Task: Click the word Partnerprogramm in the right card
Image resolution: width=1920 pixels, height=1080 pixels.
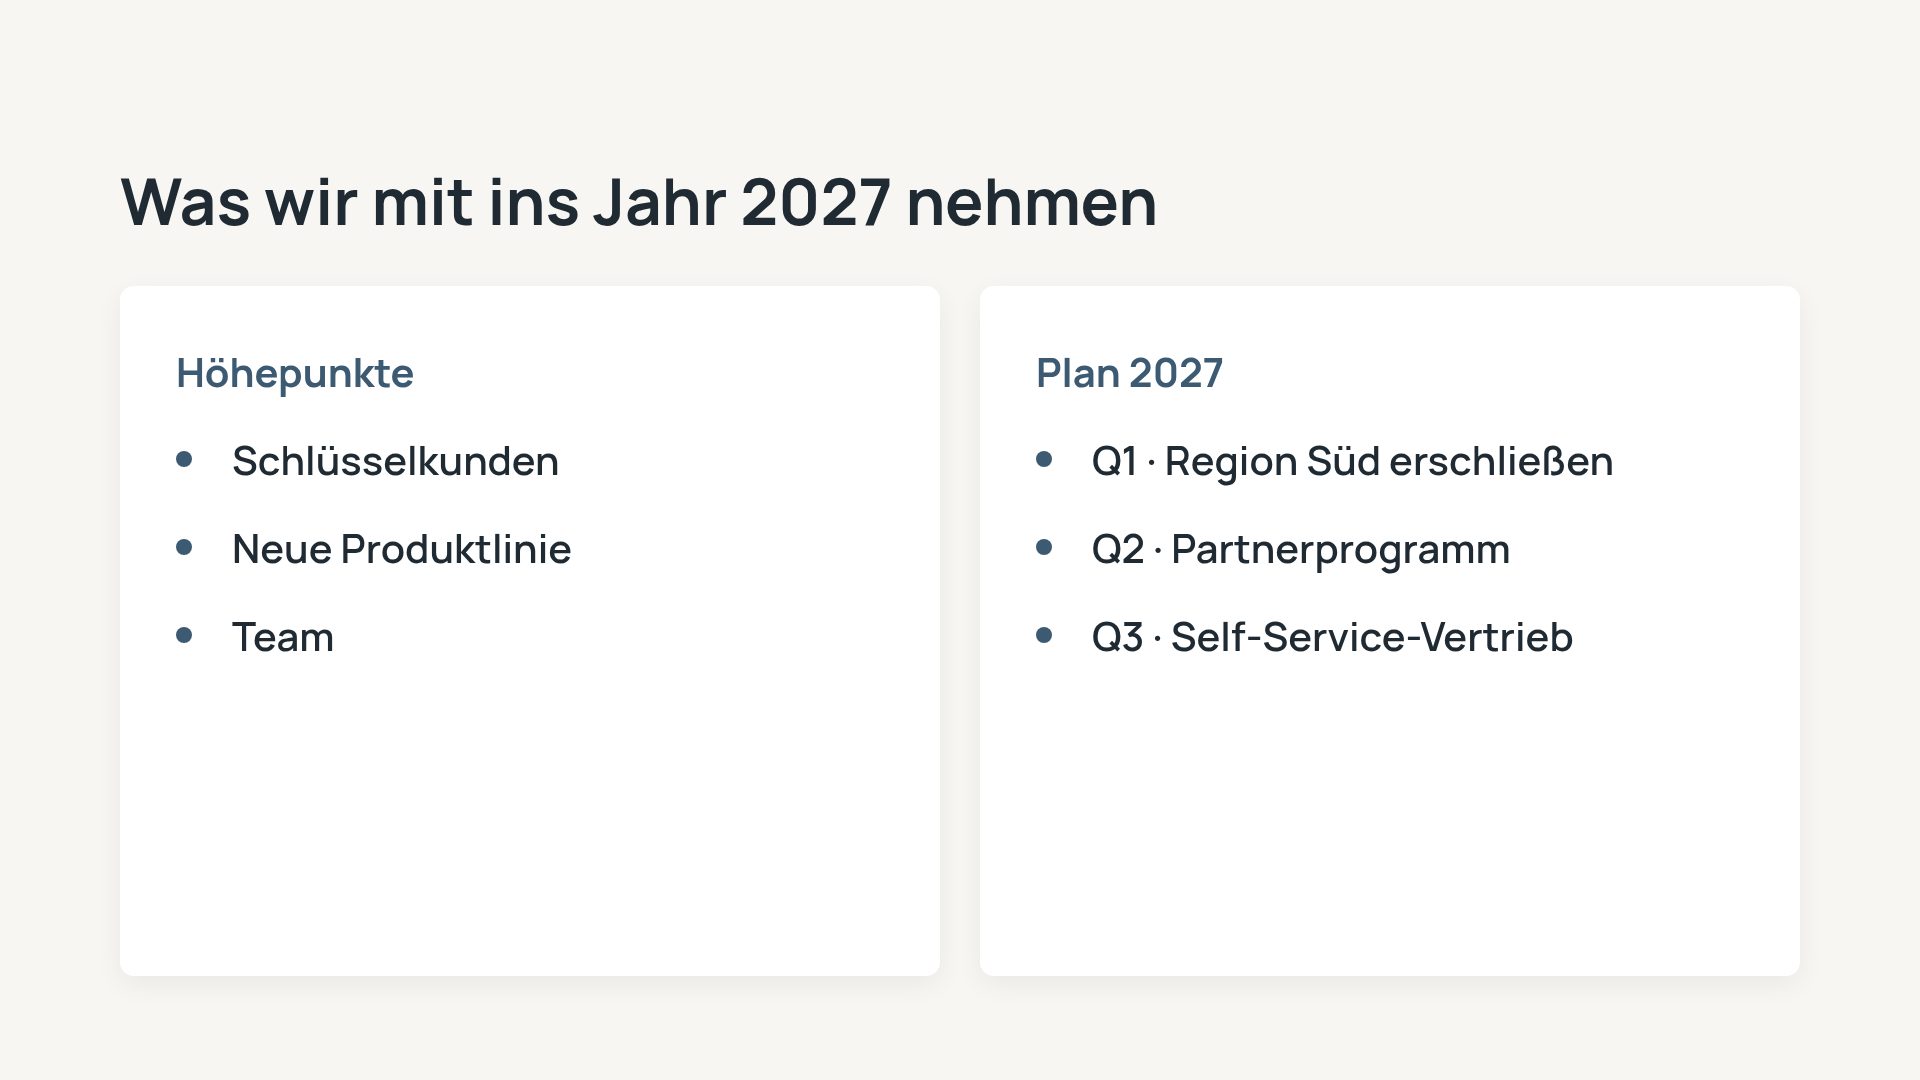Action: coord(1340,549)
